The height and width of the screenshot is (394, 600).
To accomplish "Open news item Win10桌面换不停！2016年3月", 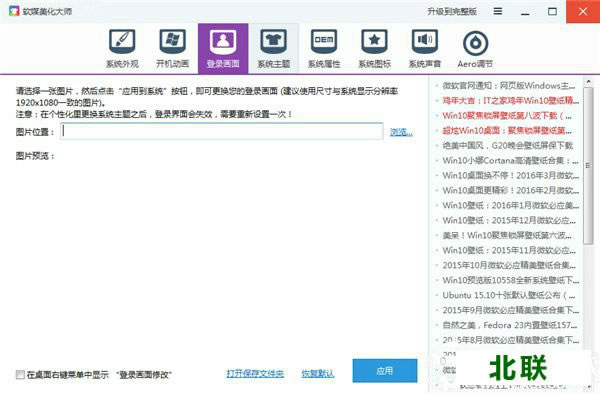I will 510,175.
